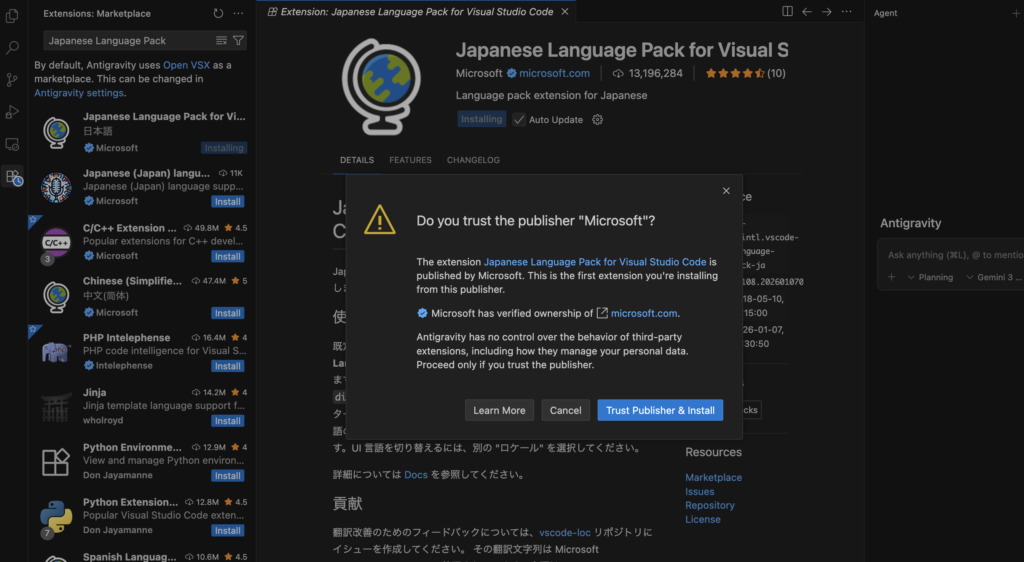
Task: Toggle the Auto Update checkbox
Action: (519, 120)
